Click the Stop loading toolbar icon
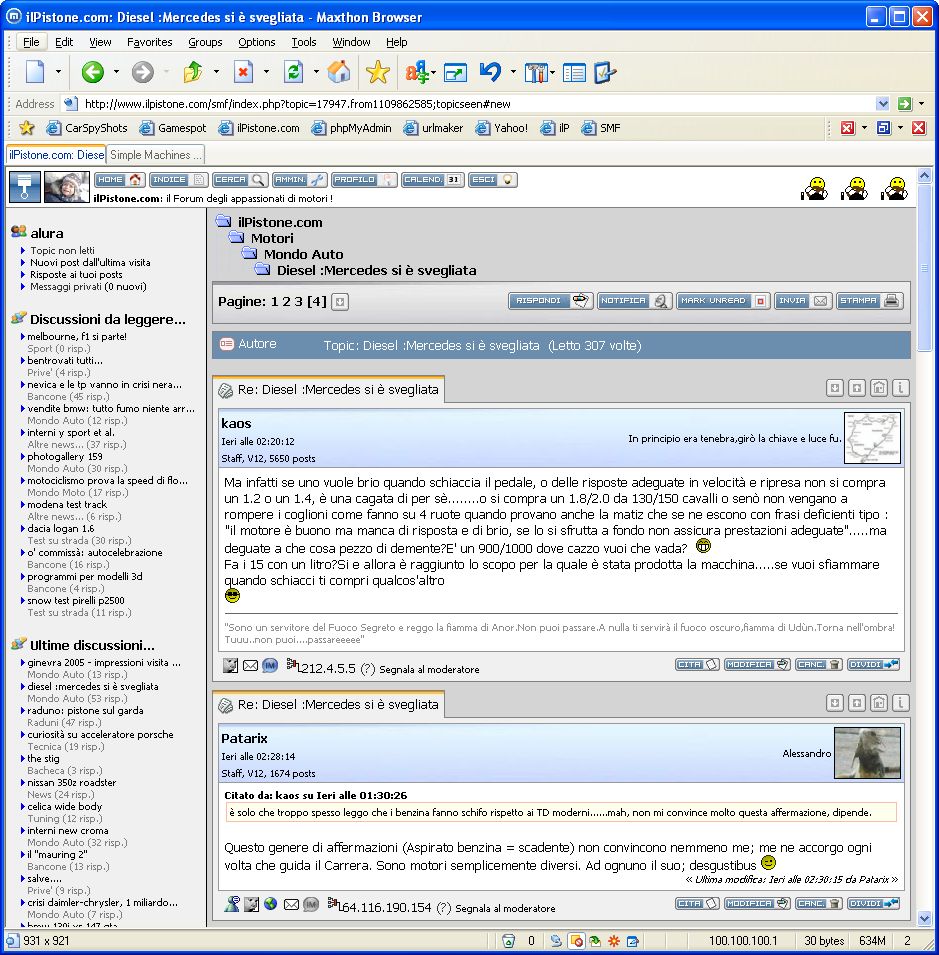Screen dimensions: 939x955 (243, 72)
